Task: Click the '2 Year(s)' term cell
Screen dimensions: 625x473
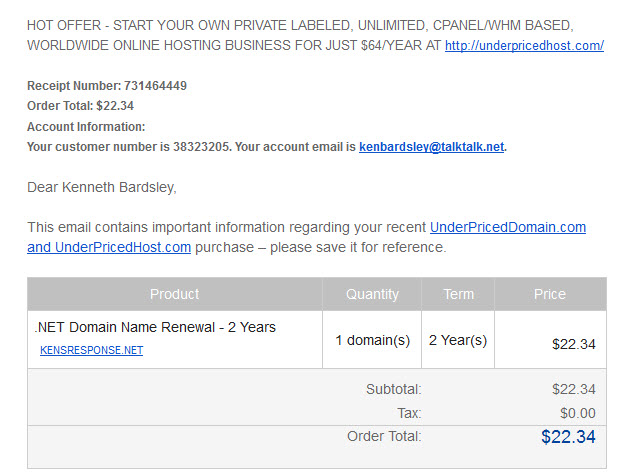Action: (458, 340)
